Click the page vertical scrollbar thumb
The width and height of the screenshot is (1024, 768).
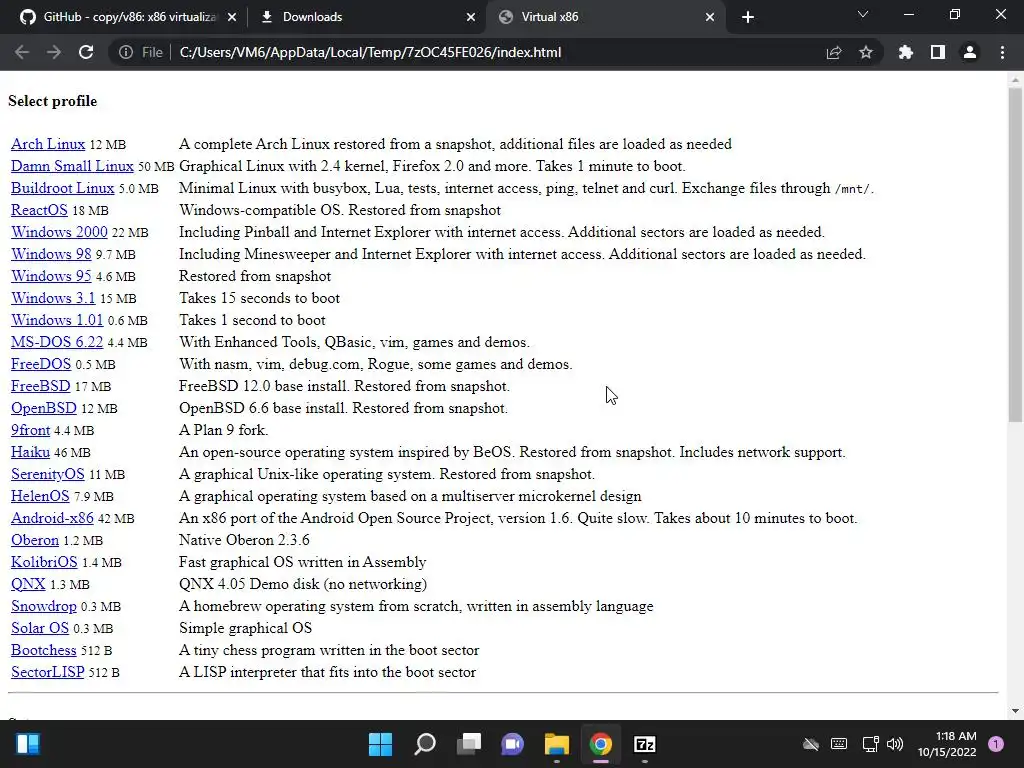coord(1015,255)
